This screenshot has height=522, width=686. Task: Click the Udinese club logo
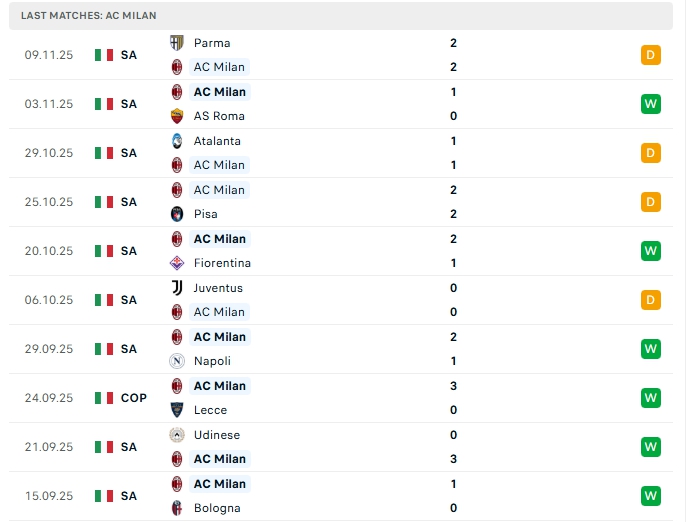(177, 435)
